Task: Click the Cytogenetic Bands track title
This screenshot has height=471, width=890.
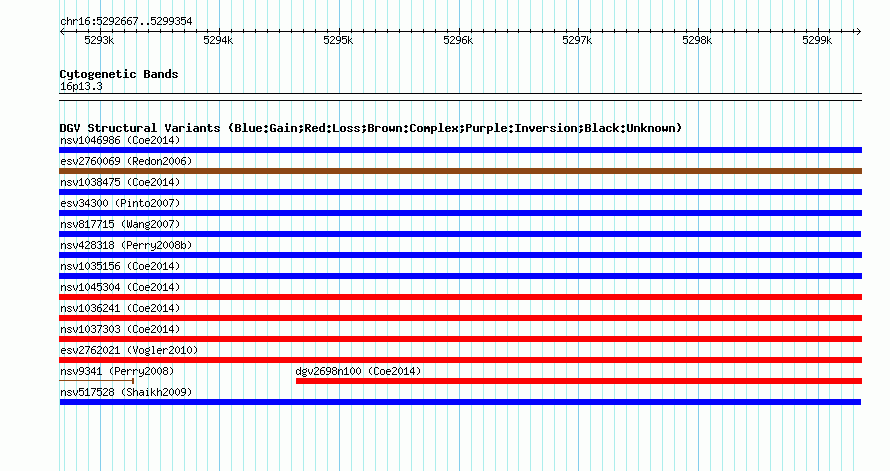Action: click(119, 74)
